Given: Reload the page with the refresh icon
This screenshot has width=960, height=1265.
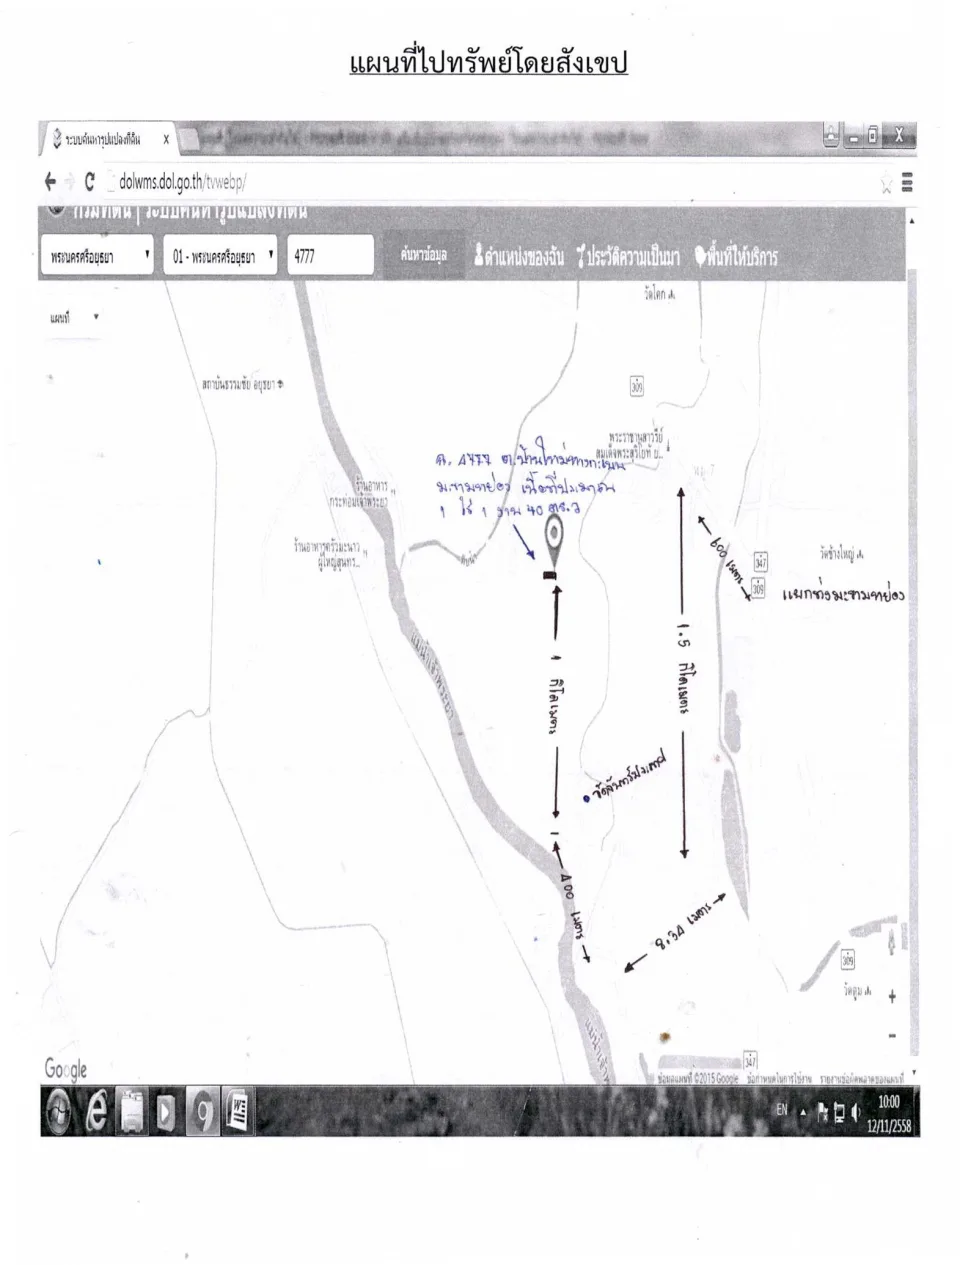Looking at the screenshot, I should 90,181.
